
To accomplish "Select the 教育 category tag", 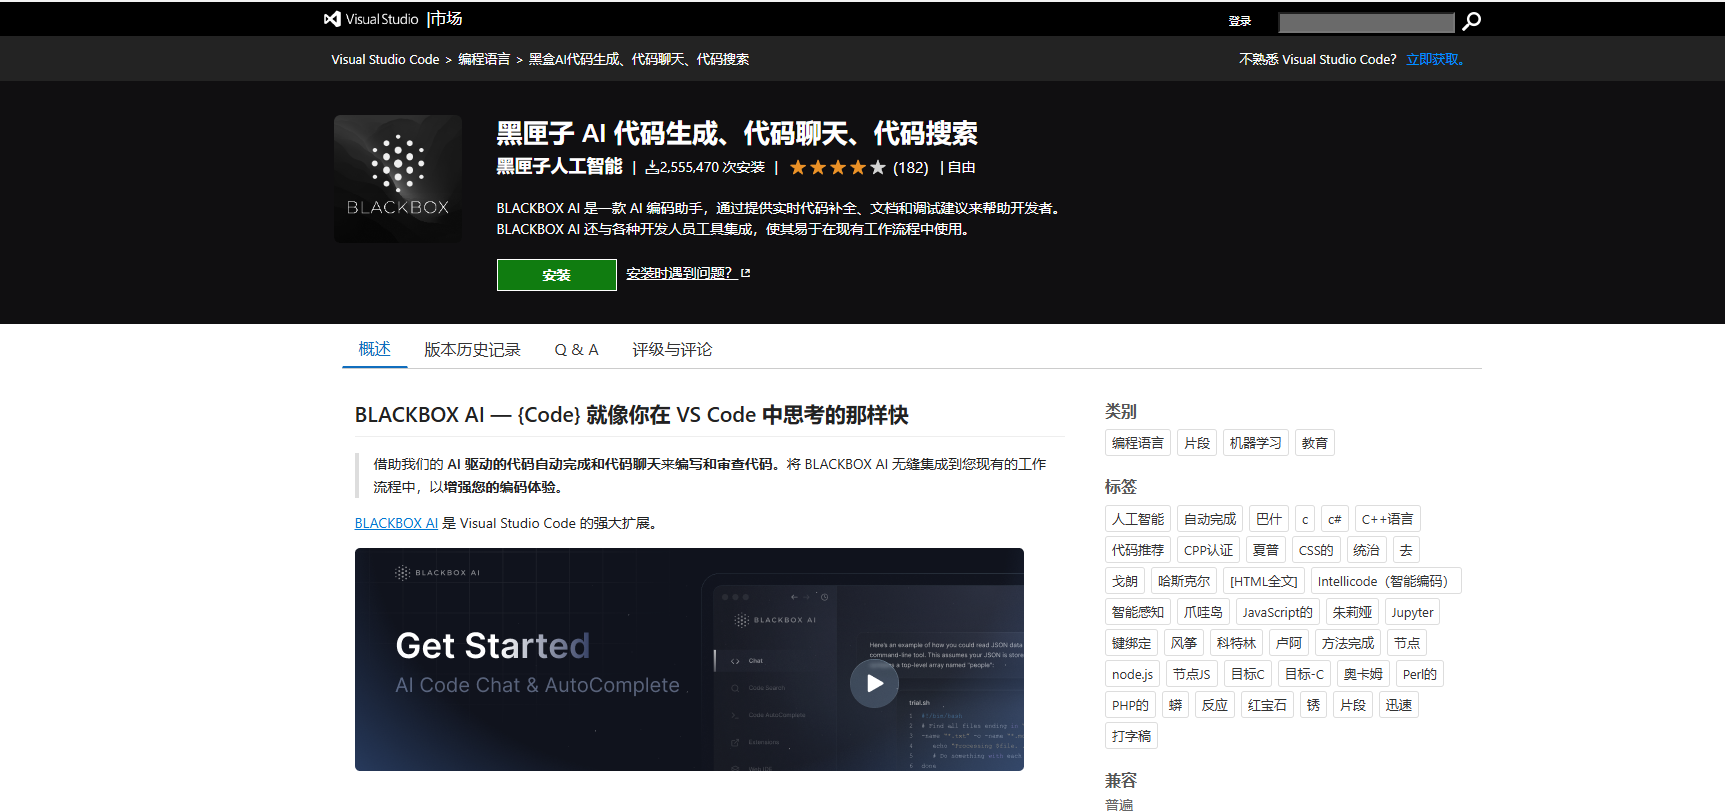I will (x=1315, y=443).
